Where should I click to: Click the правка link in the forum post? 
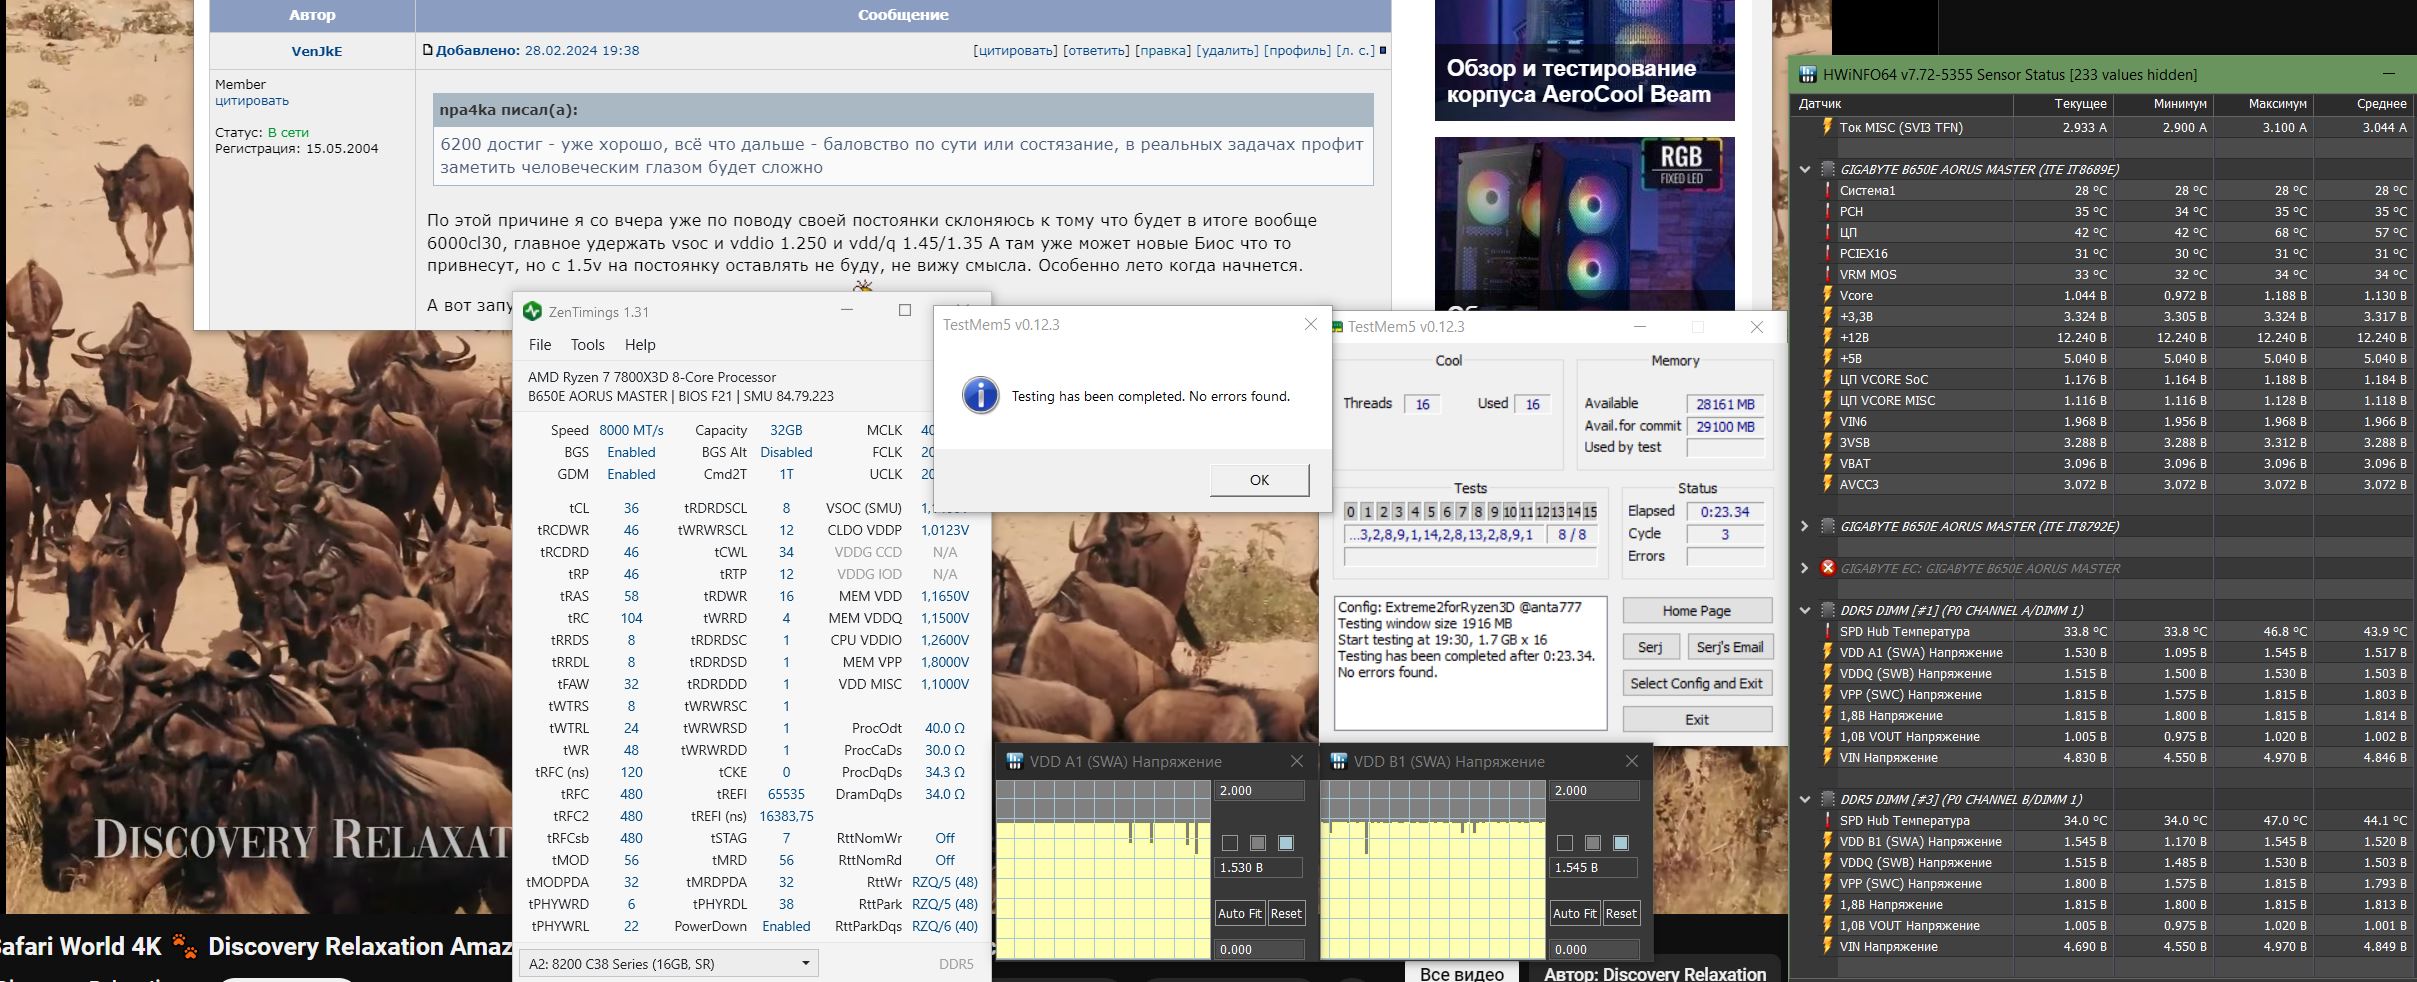[1163, 50]
